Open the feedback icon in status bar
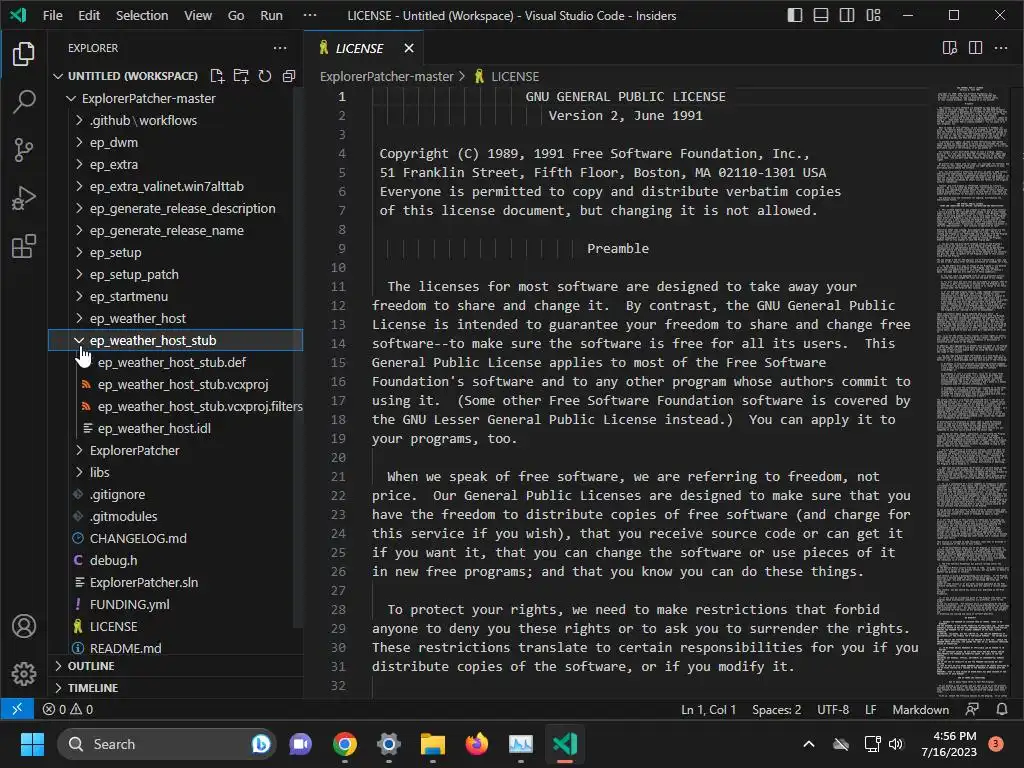This screenshot has height=768, width=1024. [x=972, y=709]
